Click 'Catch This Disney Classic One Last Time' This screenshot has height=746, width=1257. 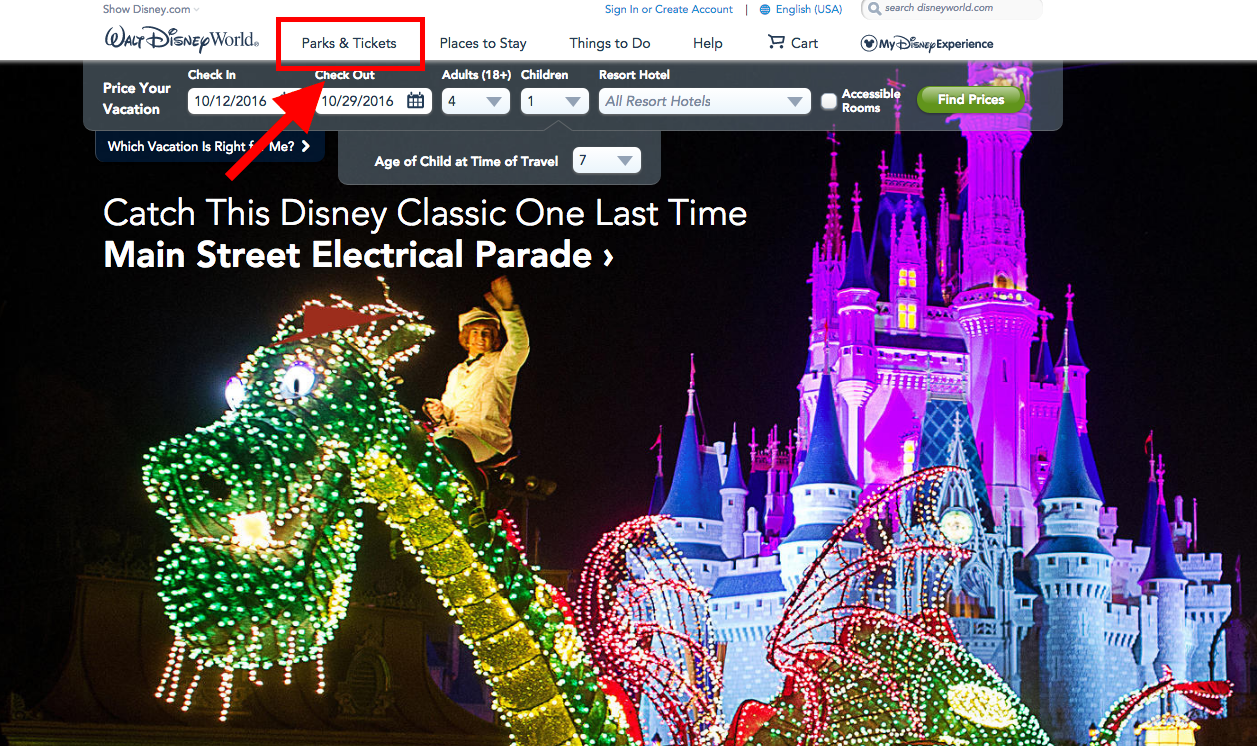(425, 213)
